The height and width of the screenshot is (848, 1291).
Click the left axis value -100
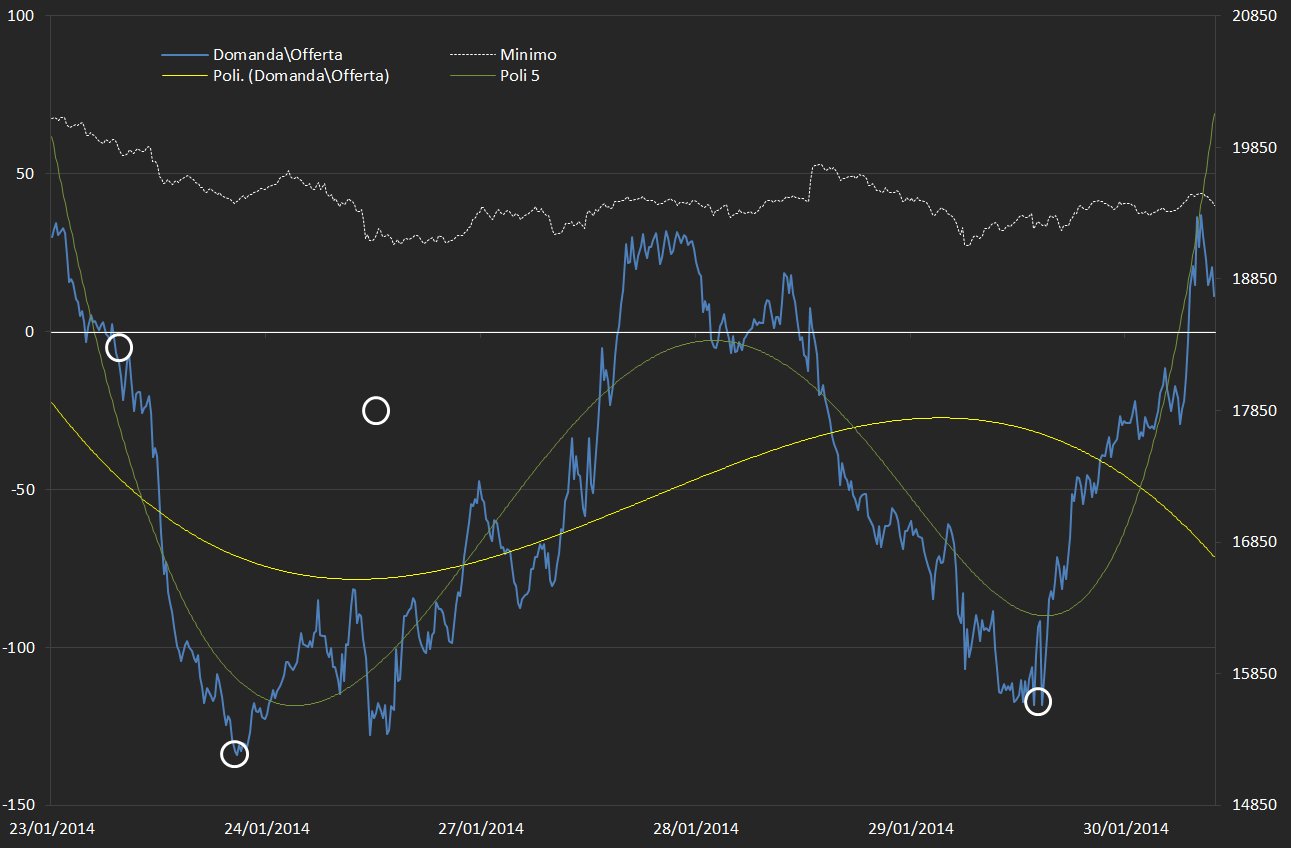click(x=18, y=648)
